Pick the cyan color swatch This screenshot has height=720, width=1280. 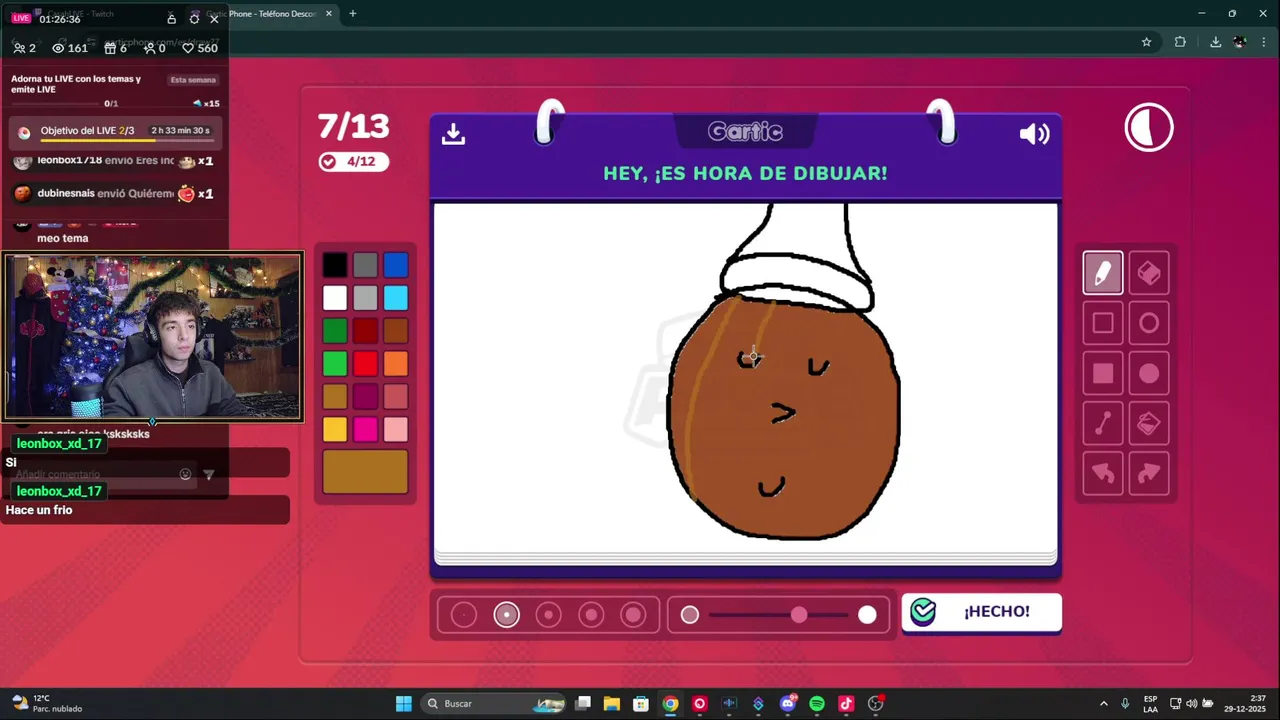pyautogui.click(x=396, y=298)
